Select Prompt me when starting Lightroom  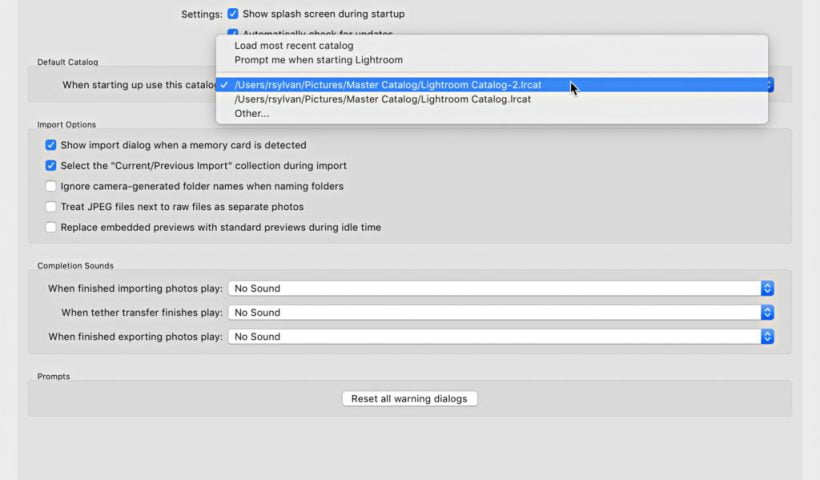point(318,60)
